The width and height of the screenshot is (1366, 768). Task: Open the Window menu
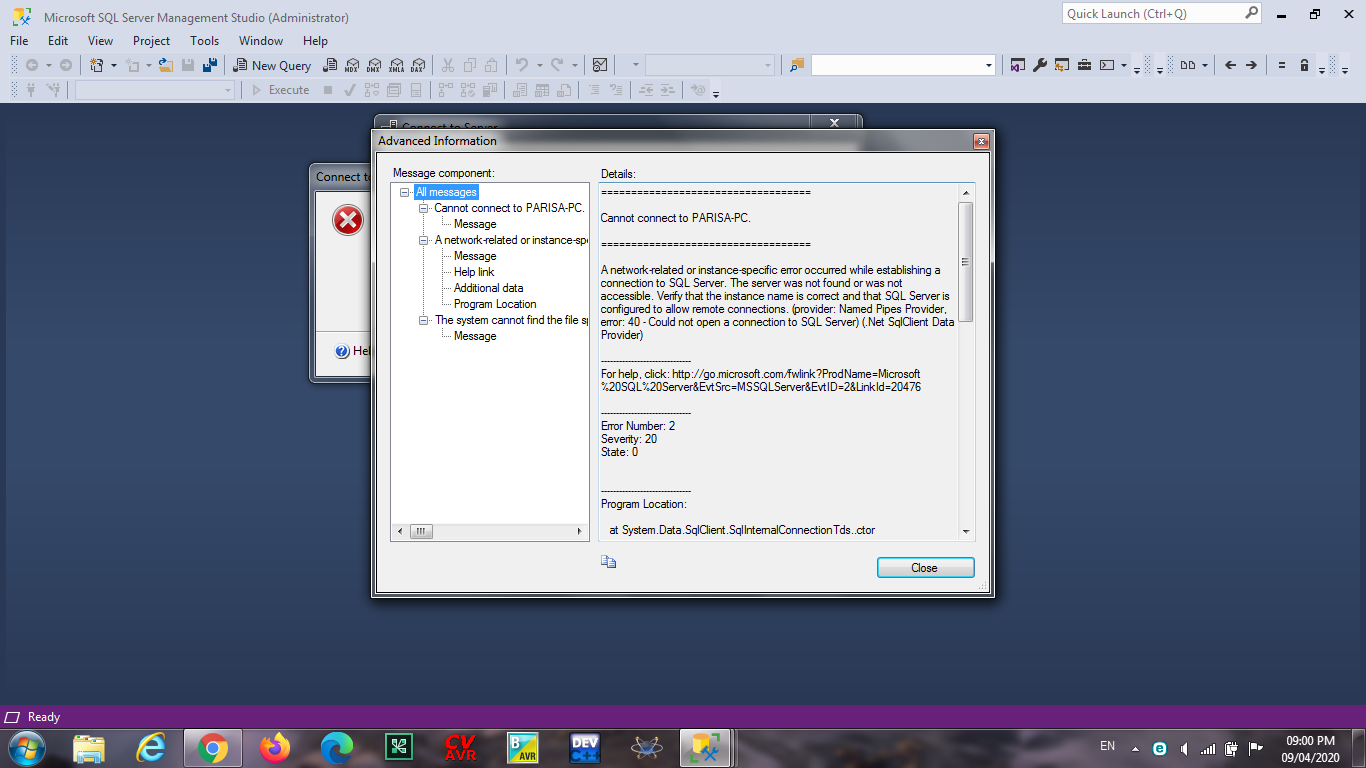pos(260,41)
